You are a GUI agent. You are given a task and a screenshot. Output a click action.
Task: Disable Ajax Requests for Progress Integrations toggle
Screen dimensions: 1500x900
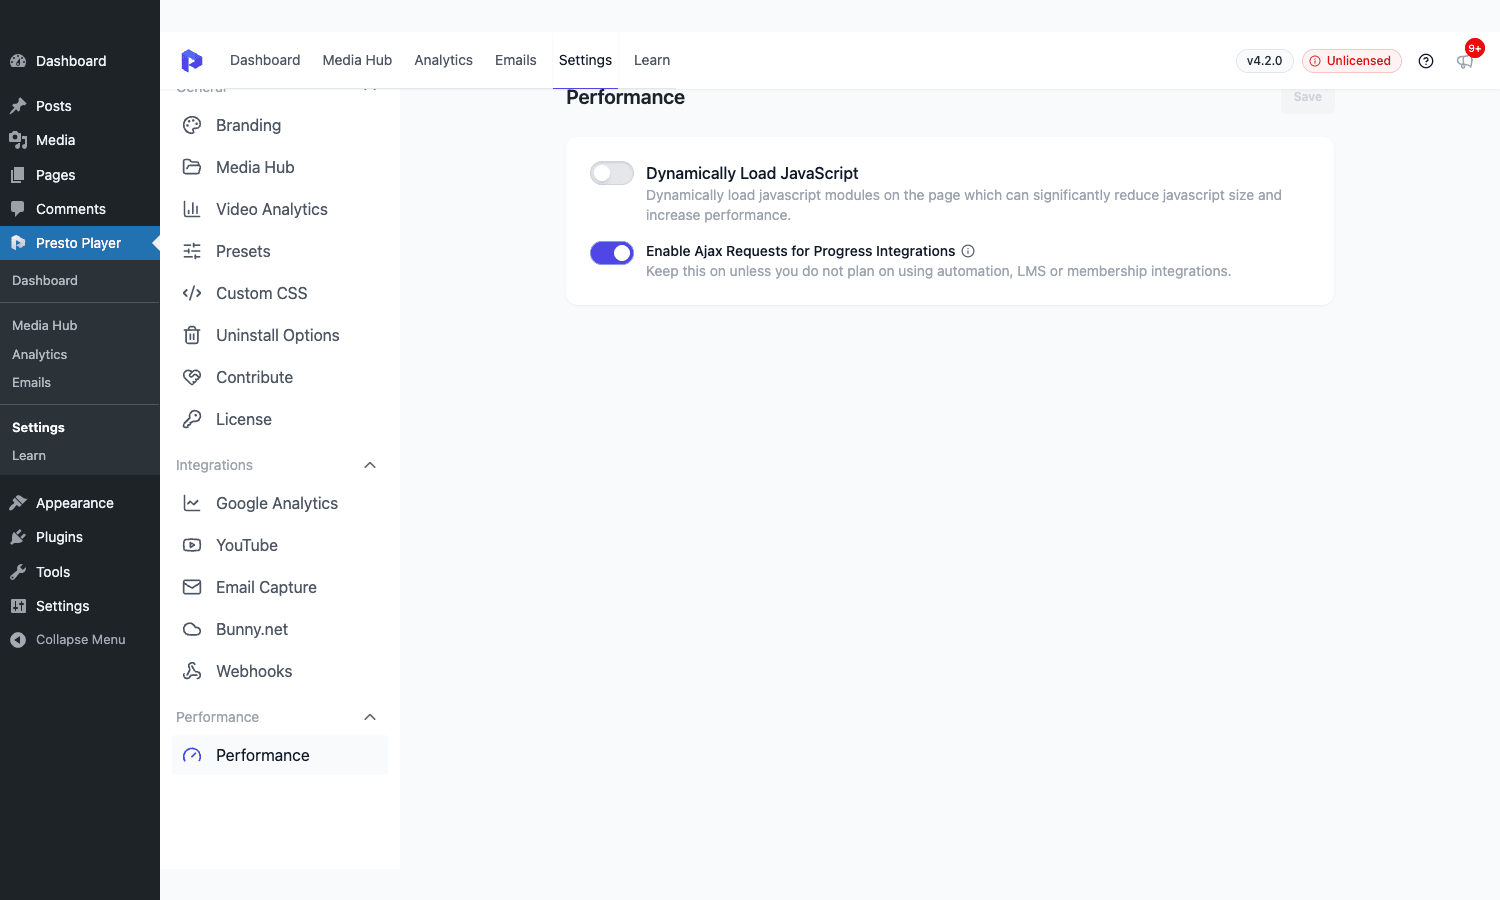pyautogui.click(x=612, y=253)
